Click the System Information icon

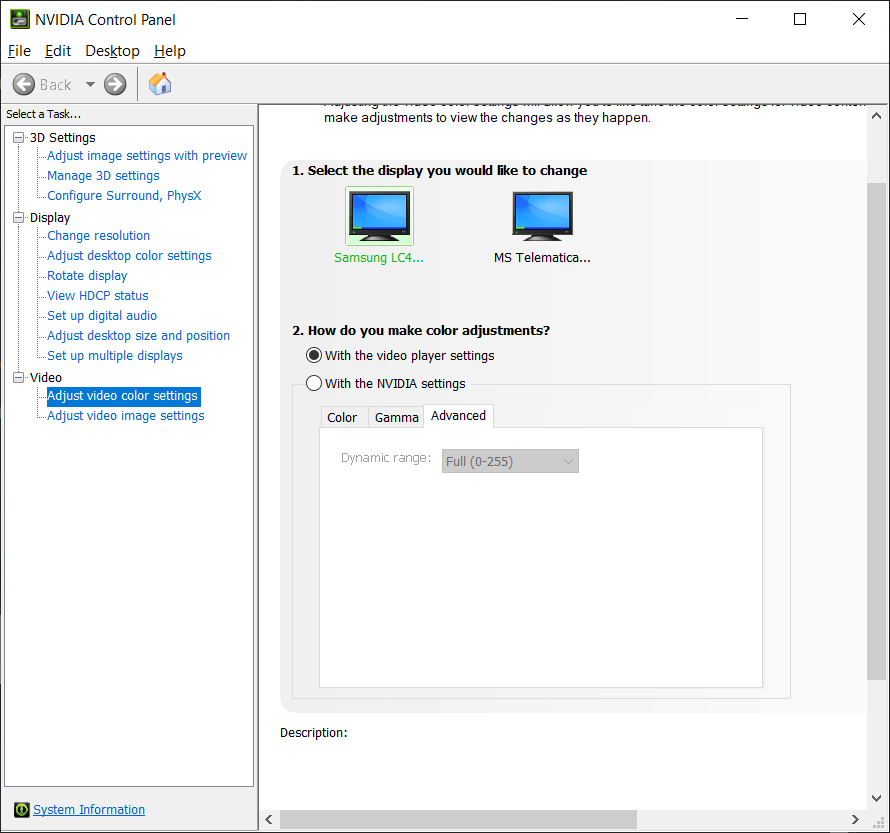pyautogui.click(x=22, y=810)
